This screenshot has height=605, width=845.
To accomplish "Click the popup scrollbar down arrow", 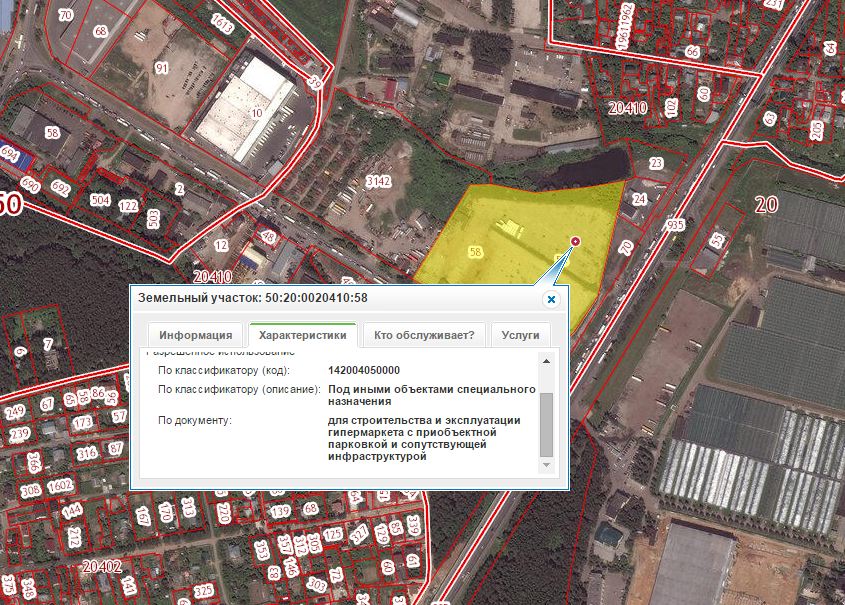I will click(546, 465).
